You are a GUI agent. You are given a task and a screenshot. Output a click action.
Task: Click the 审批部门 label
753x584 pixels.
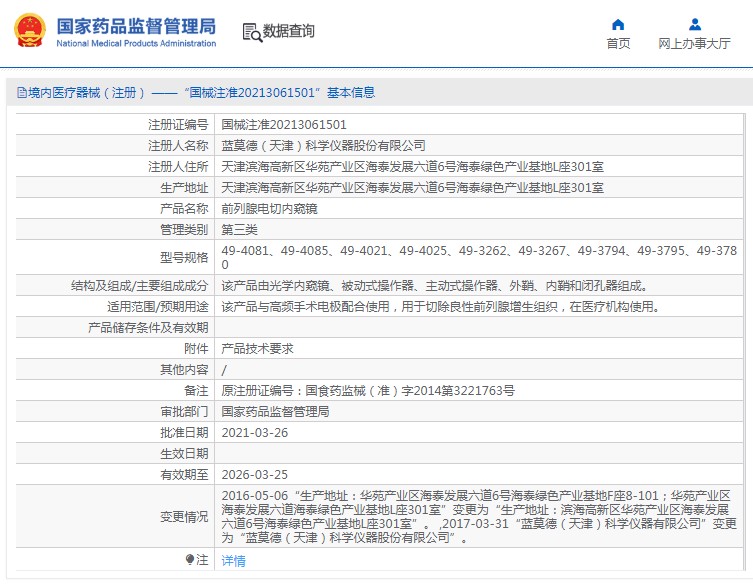point(184,412)
